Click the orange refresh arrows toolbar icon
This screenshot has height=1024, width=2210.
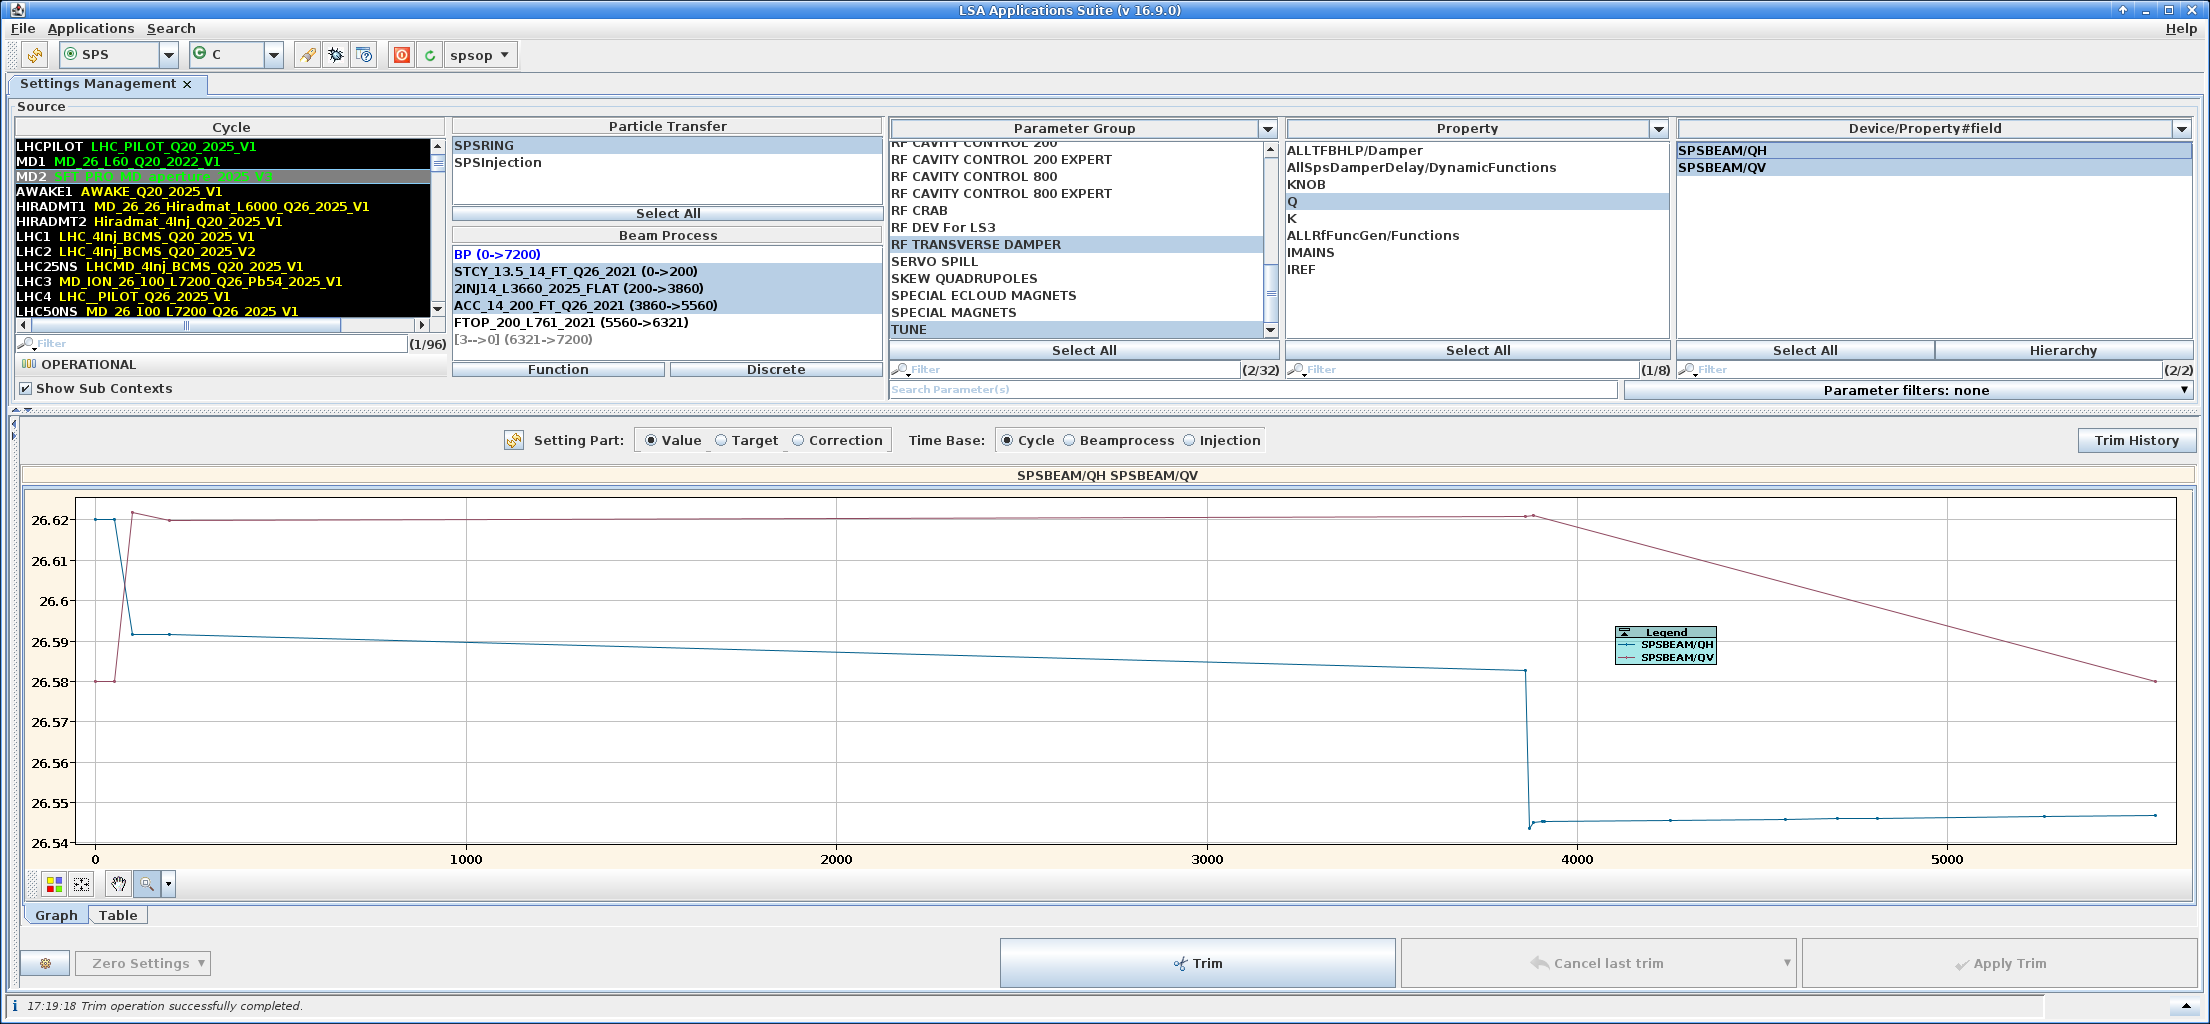[35, 55]
